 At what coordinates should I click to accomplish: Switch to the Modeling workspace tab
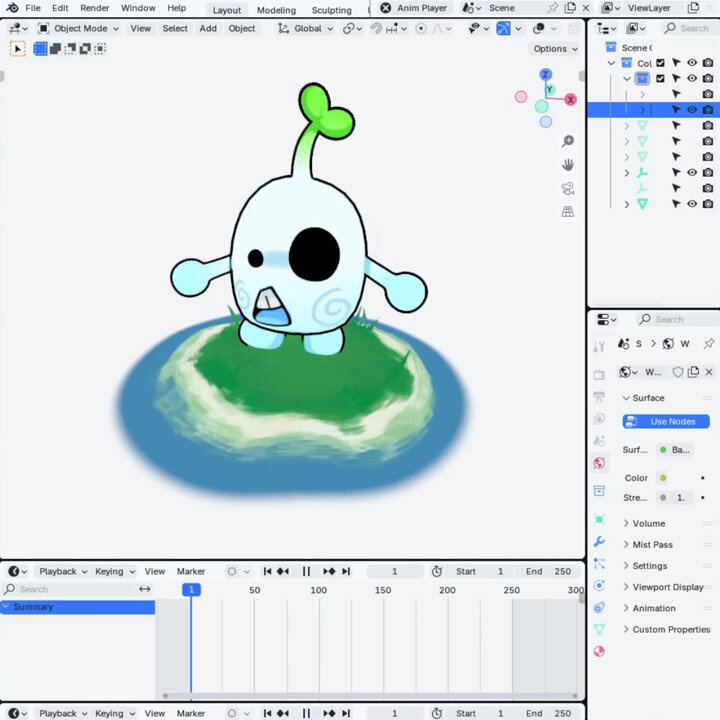(276, 10)
